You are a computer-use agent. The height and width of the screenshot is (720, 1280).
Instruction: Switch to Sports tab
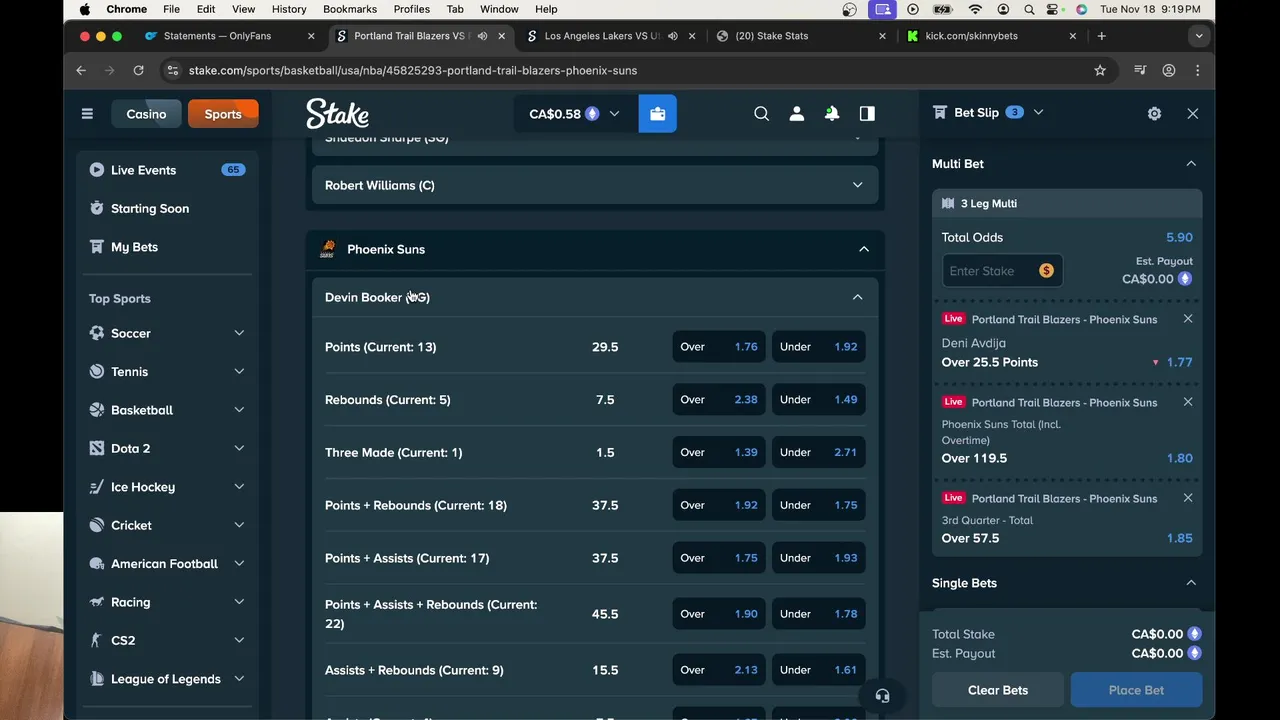point(223,114)
